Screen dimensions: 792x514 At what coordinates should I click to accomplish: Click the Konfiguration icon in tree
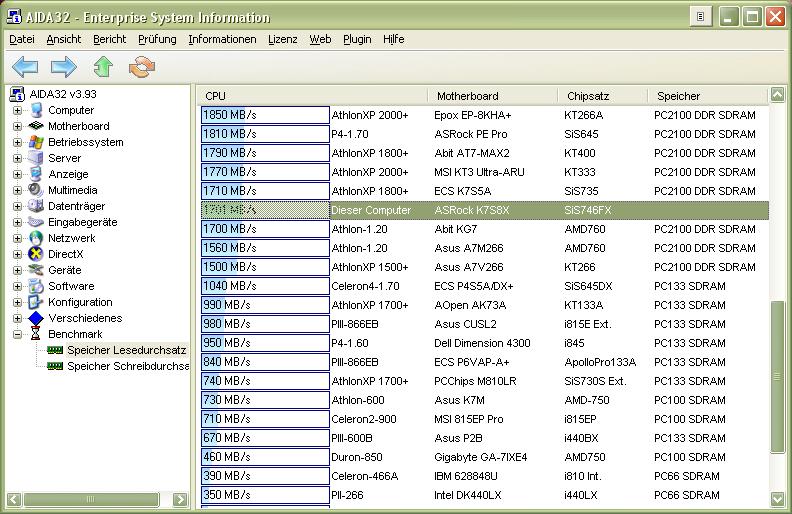point(36,302)
